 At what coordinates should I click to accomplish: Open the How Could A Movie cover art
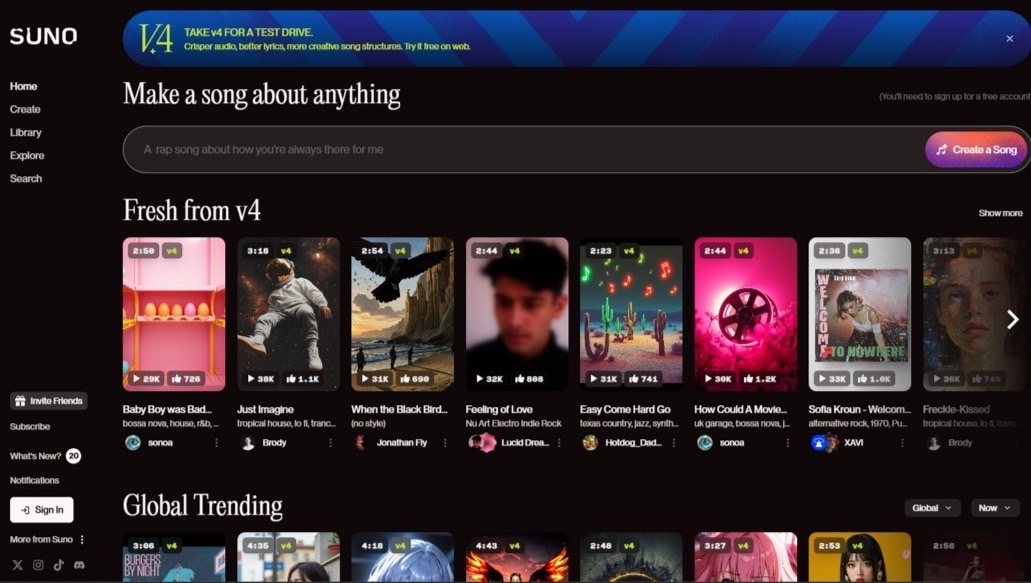coord(746,314)
